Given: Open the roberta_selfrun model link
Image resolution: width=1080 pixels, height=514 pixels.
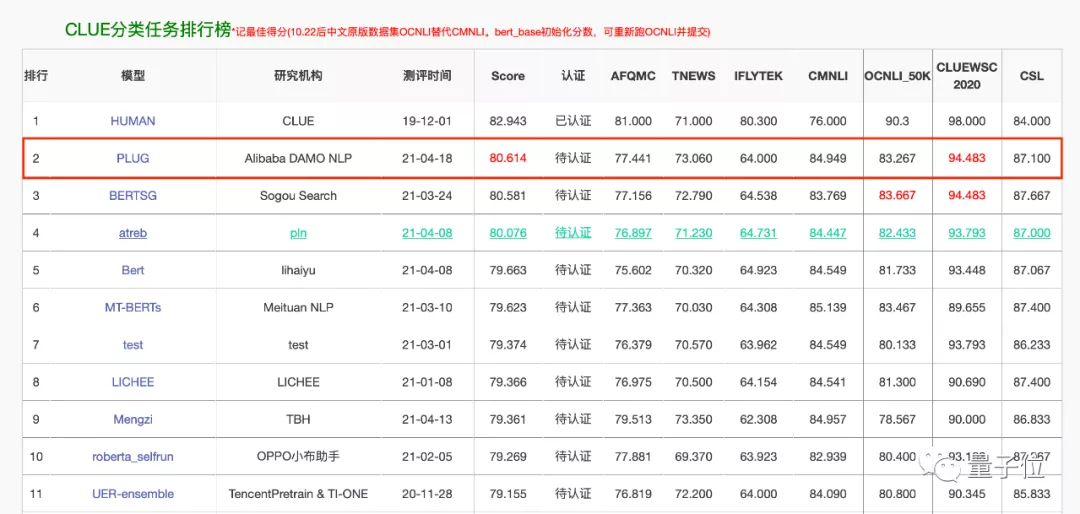Looking at the screenshot, I should 133,456.
